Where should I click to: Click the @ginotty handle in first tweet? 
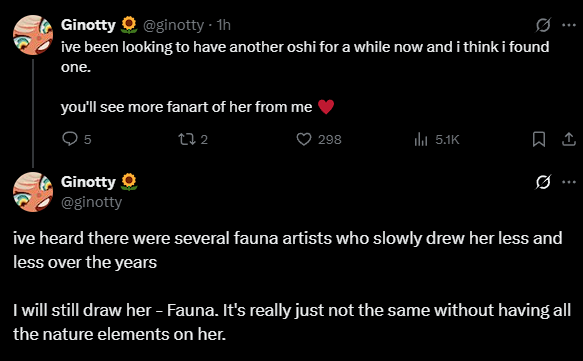(173, 25)
